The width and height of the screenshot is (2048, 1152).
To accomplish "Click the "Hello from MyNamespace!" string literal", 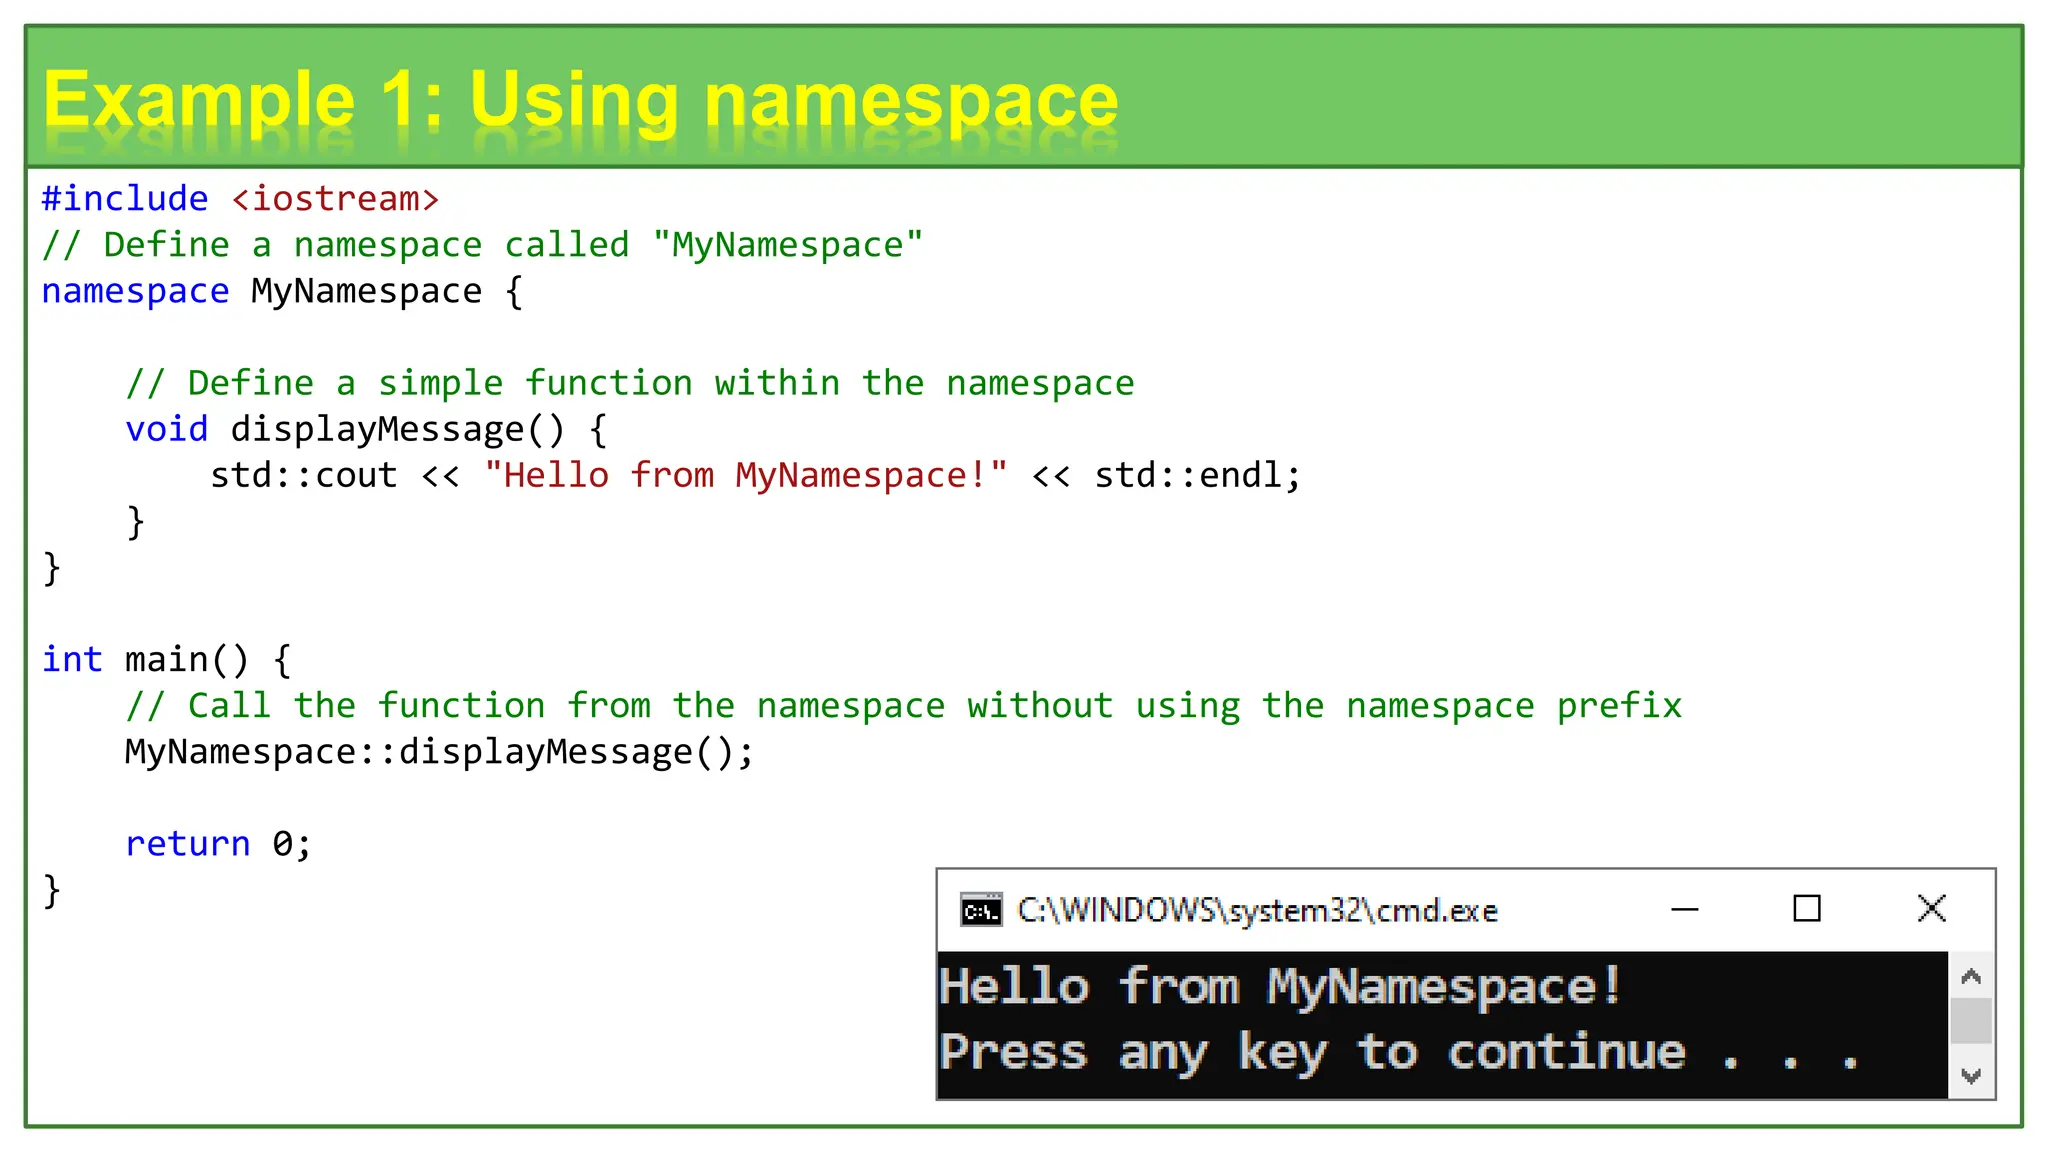I will pos(745,475).
